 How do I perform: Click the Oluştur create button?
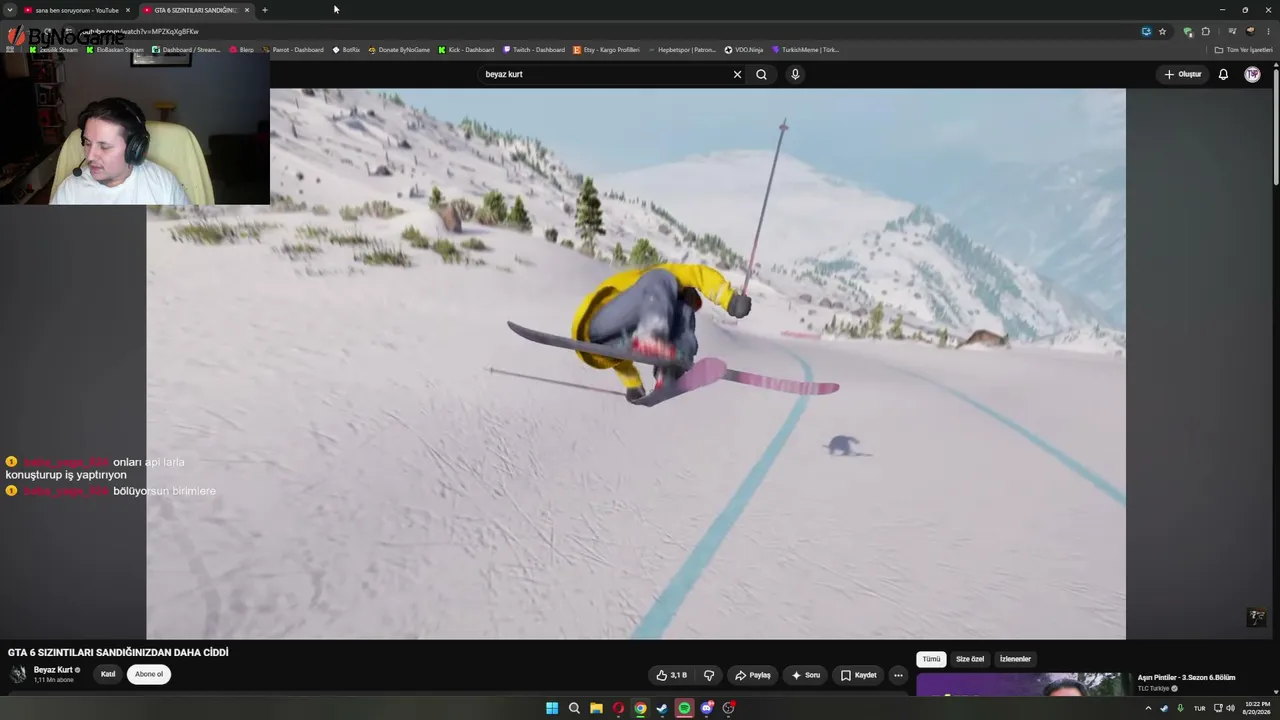tap(1182, 74)
